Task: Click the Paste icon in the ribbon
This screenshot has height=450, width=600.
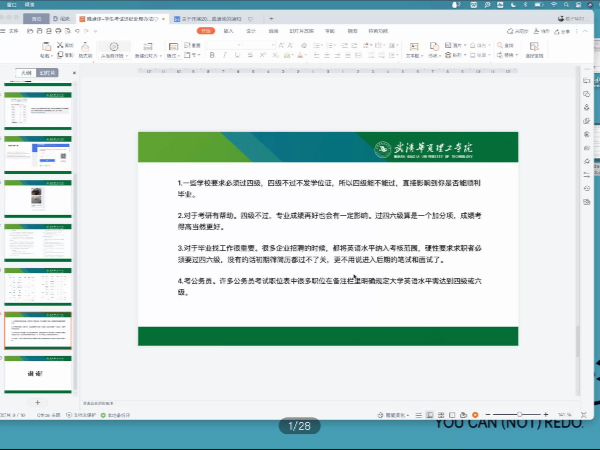Action: click(x=47, y=47)
